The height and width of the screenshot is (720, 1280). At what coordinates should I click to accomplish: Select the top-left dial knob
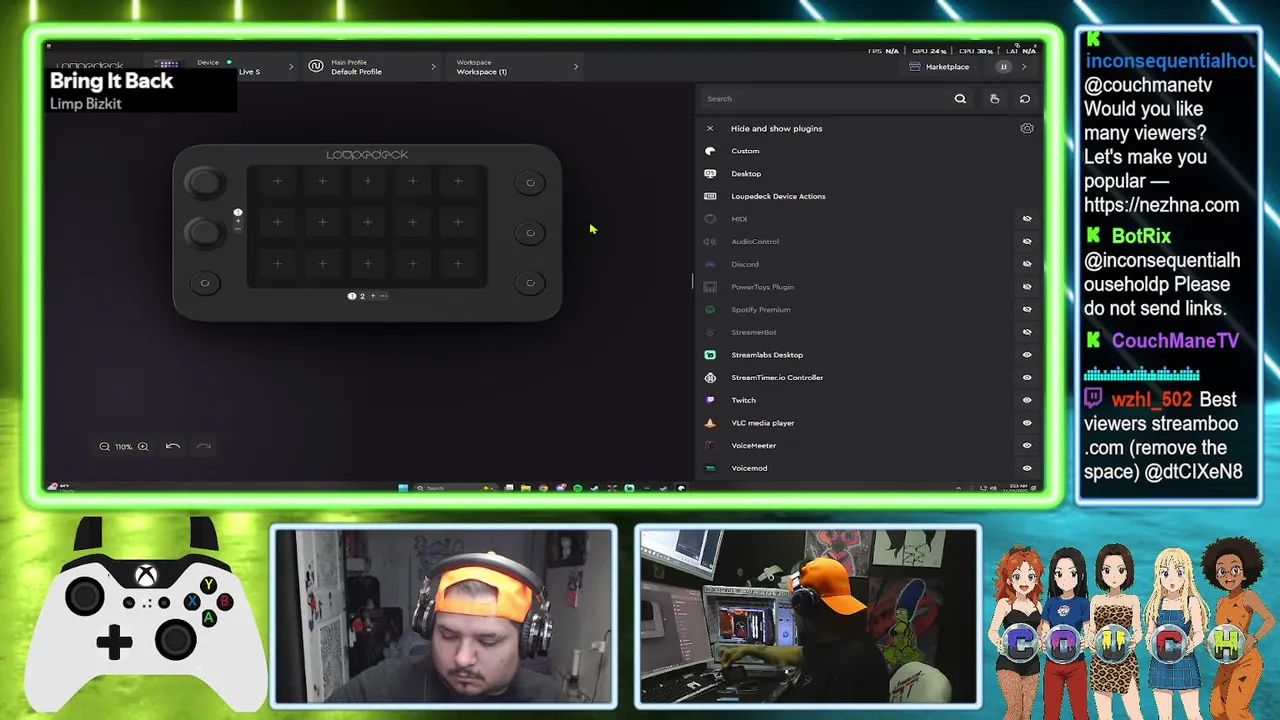[204, 183]
